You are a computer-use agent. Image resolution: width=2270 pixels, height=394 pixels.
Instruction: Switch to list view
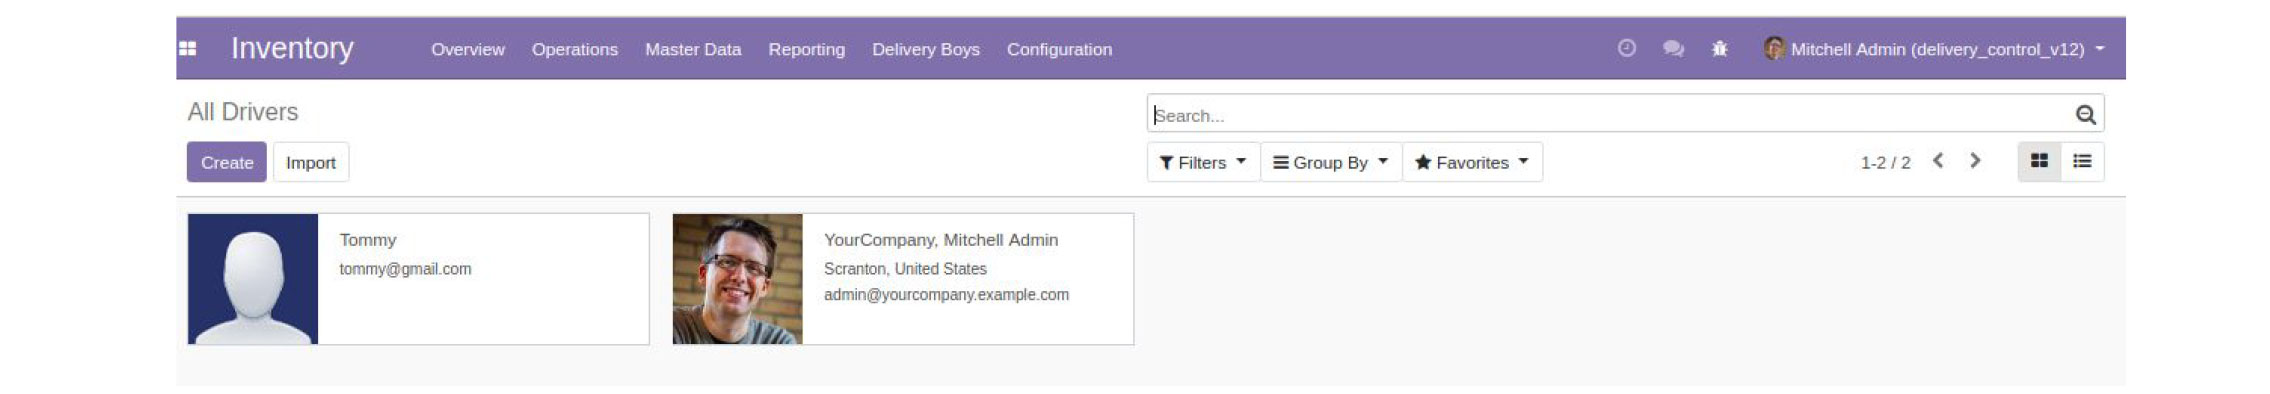pyautogui.click(x=2082, y=161)
